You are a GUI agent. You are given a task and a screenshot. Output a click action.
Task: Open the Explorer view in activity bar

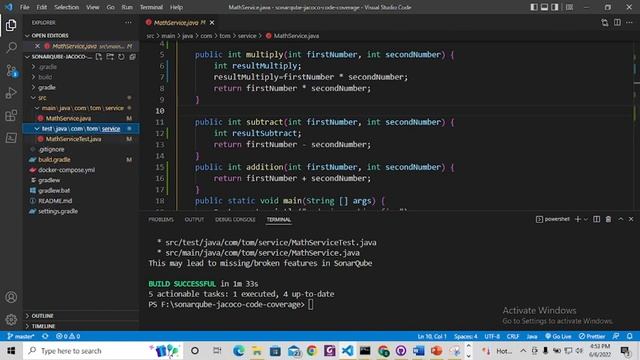[11, 25]
